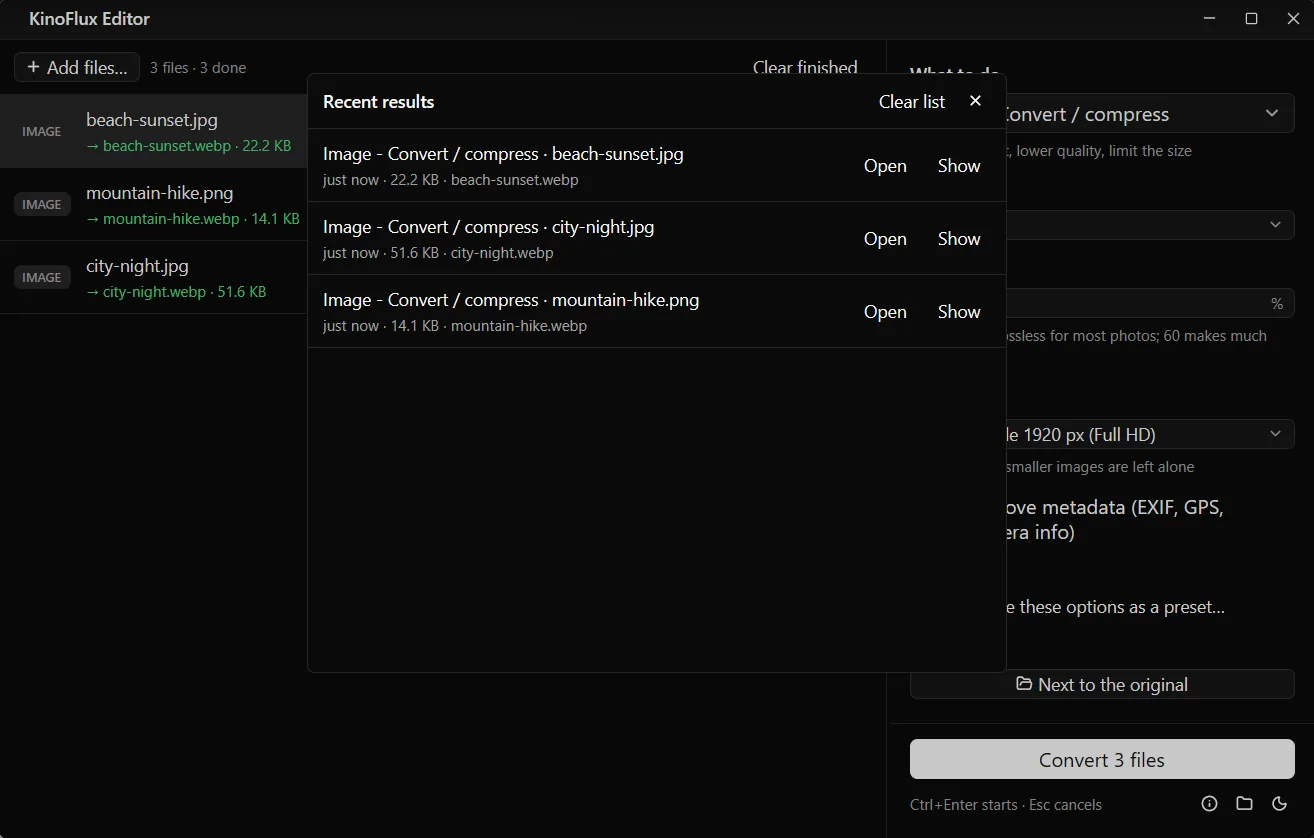Open beach-sunset.jpg result
This screenshot has height=838, width=1314.
coord(885,166)
